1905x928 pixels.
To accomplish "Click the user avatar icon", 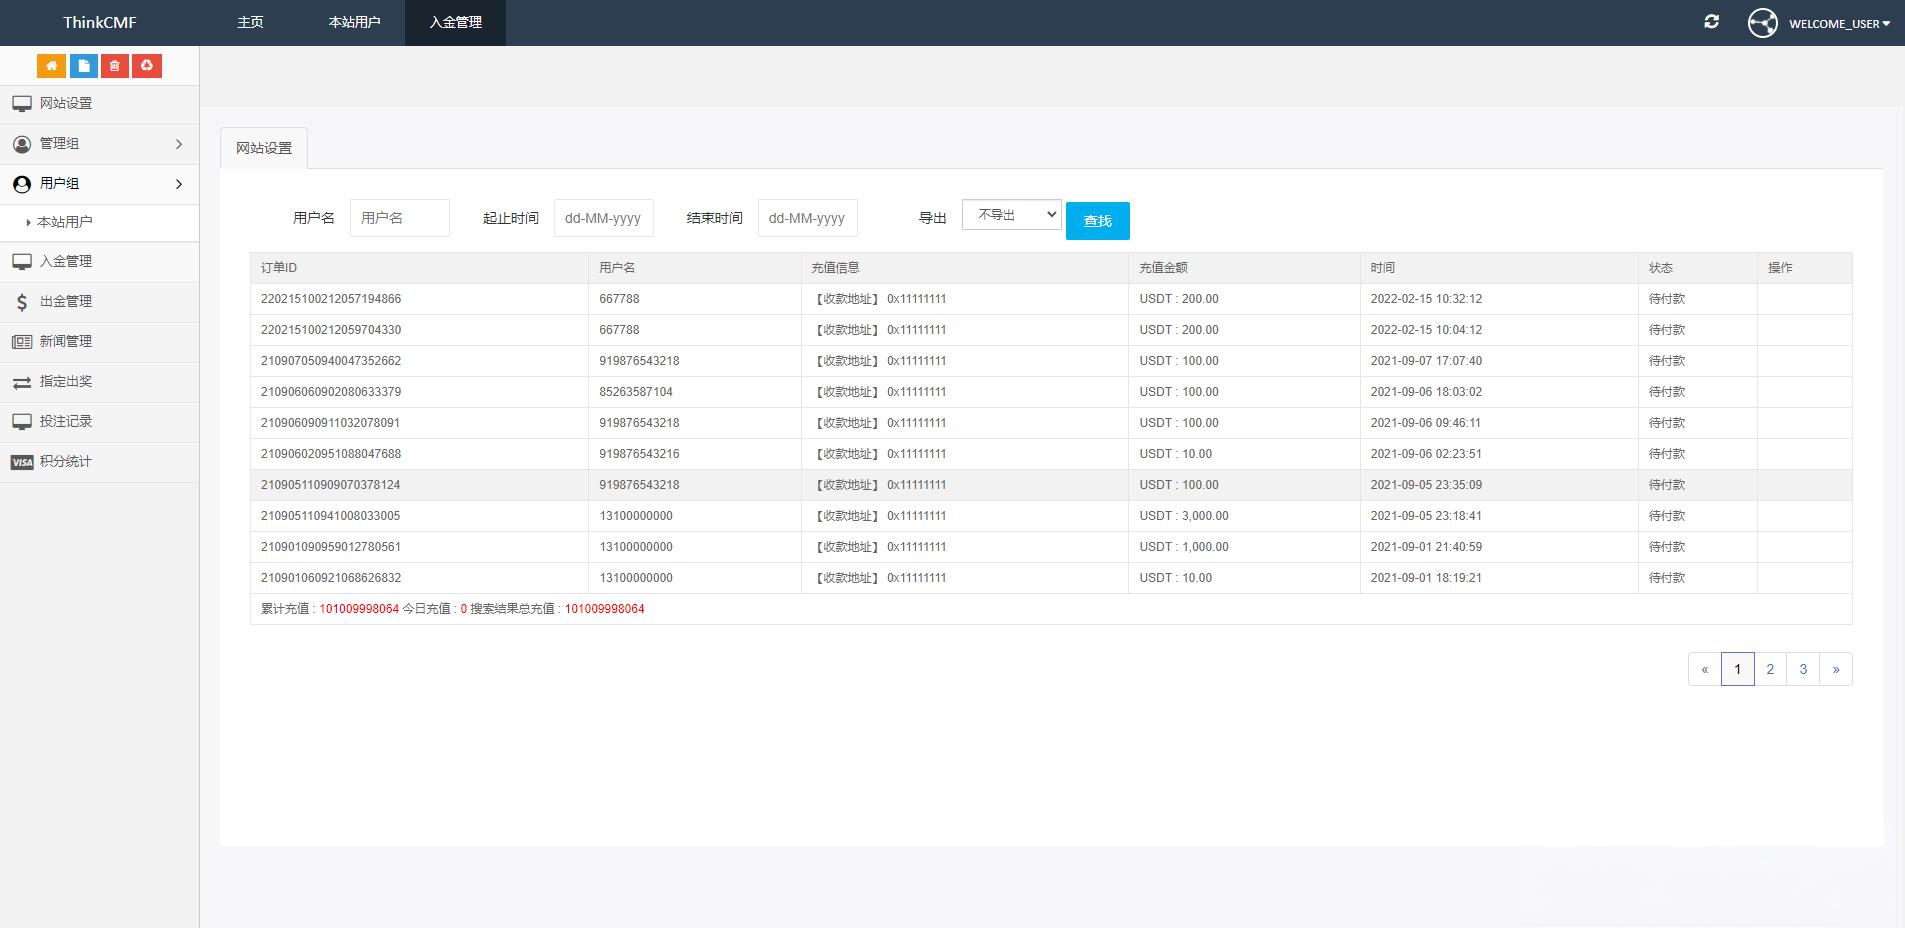I will point(1762,23).
